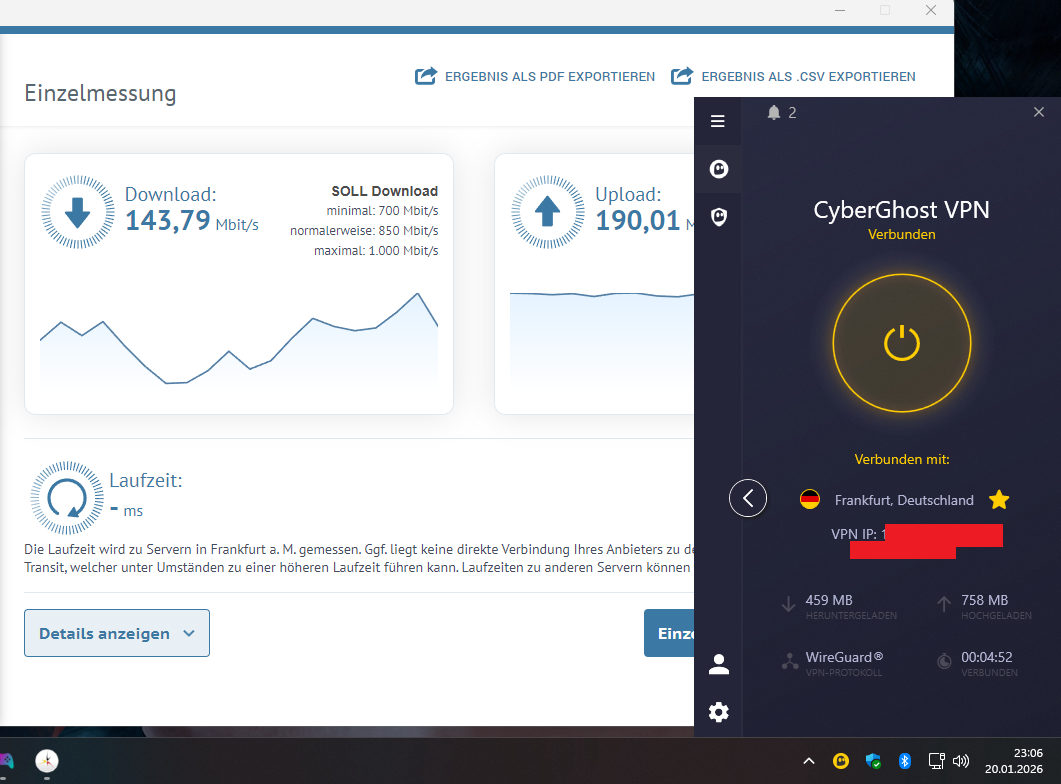Click the PDF export share icon
1061x784 pixels.
click(x=426, y=76)
